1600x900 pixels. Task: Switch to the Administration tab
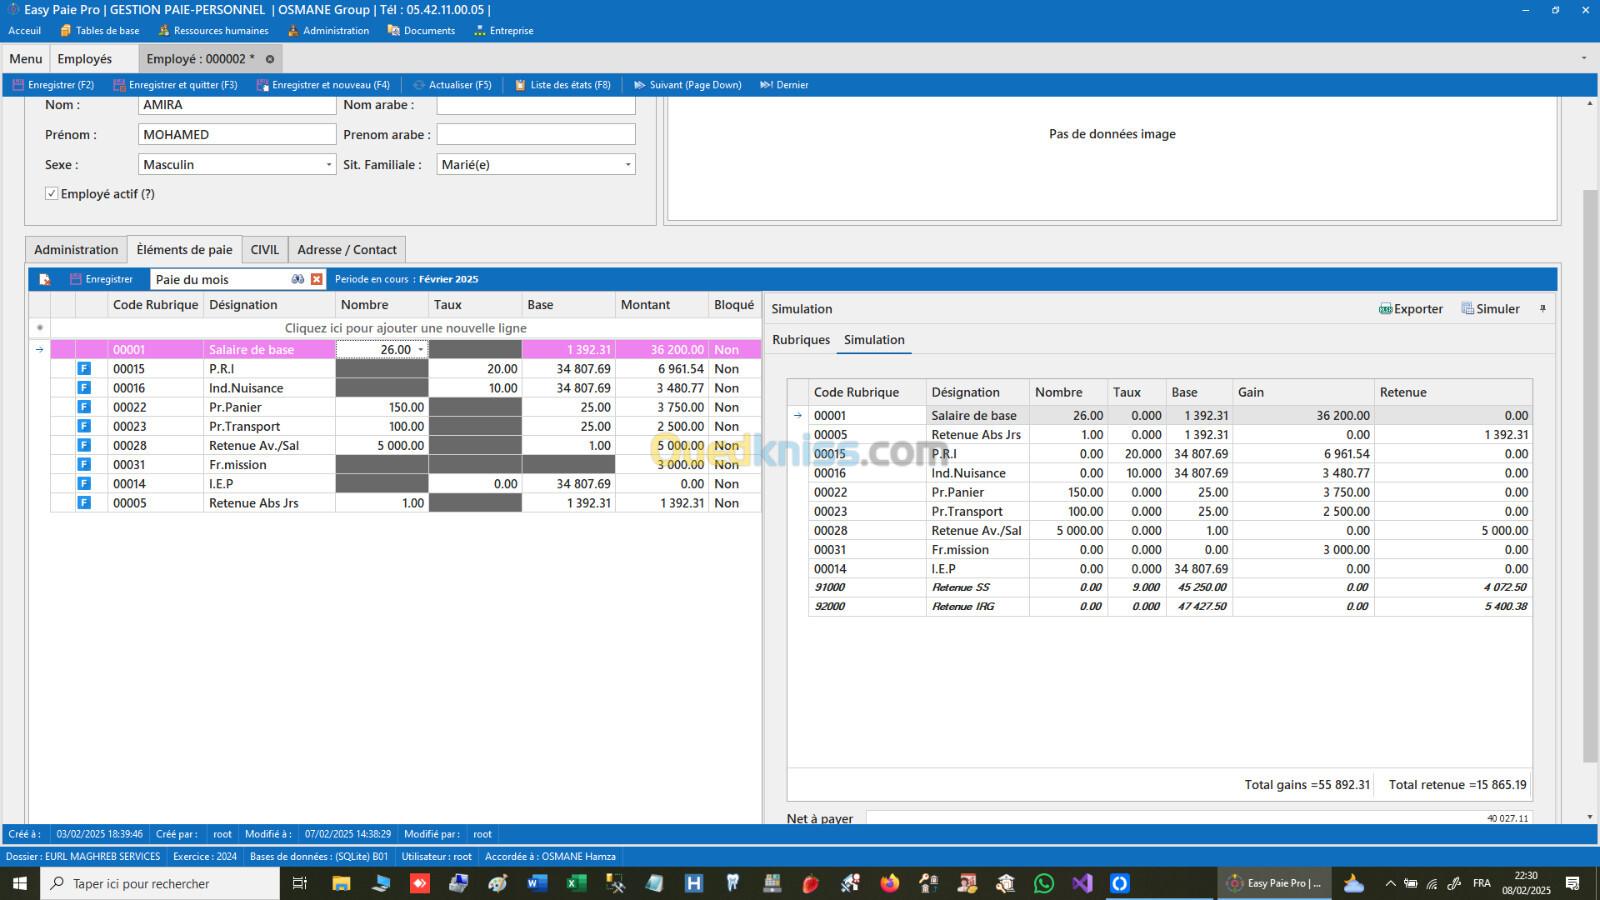click(76, 250)
